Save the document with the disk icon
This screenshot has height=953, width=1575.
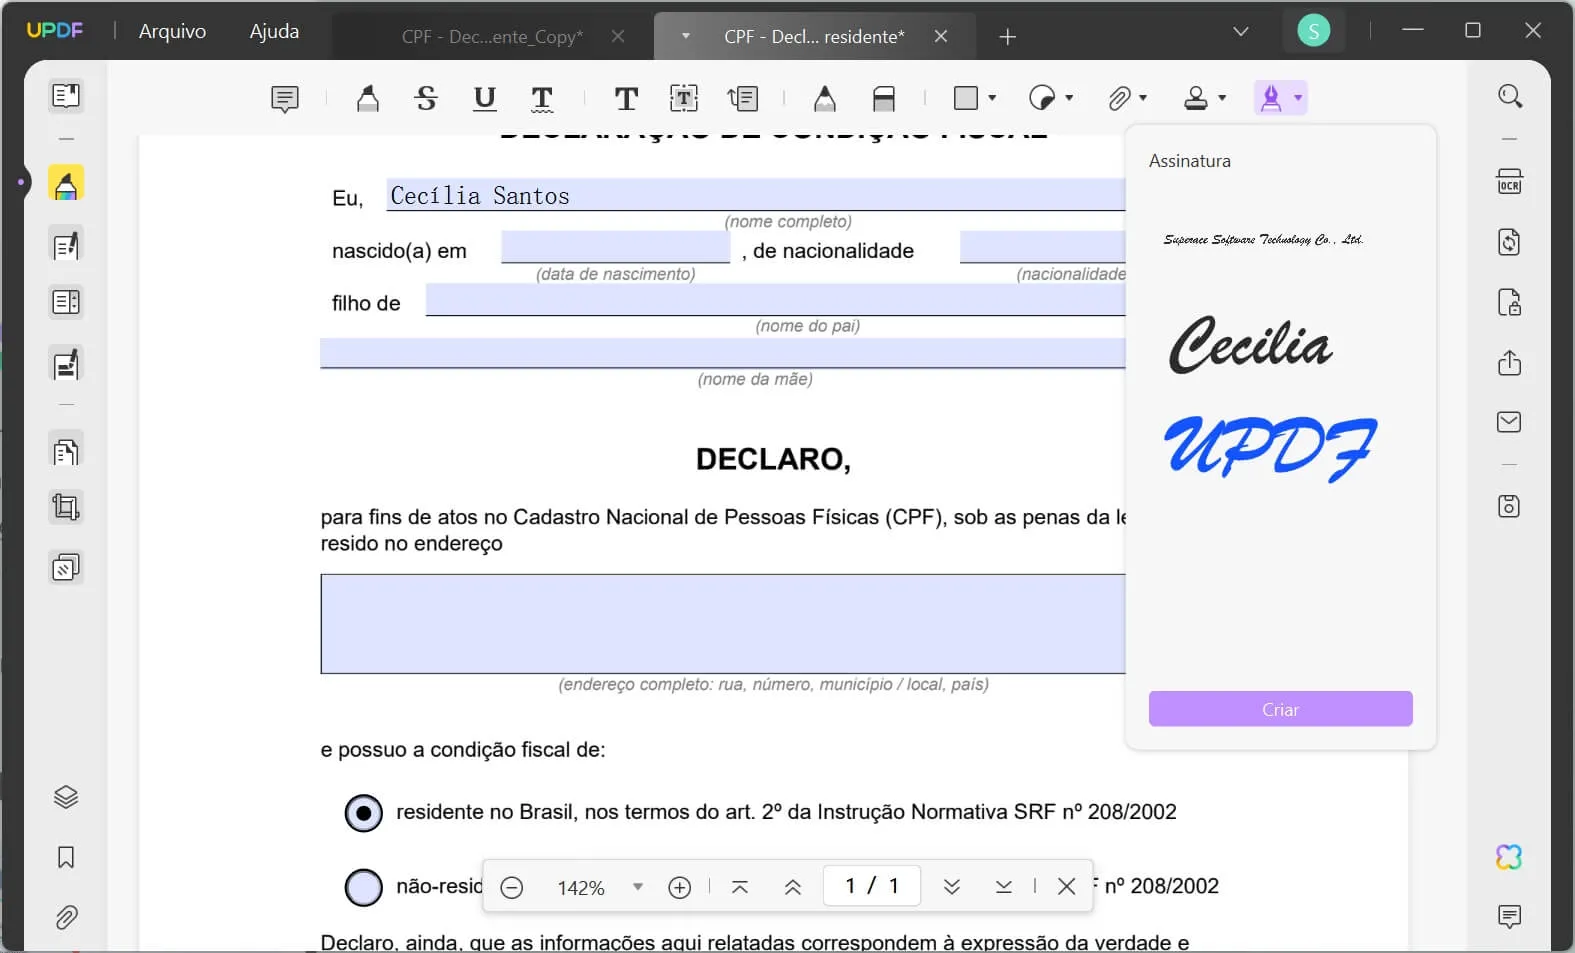[x=1510, y=506]
